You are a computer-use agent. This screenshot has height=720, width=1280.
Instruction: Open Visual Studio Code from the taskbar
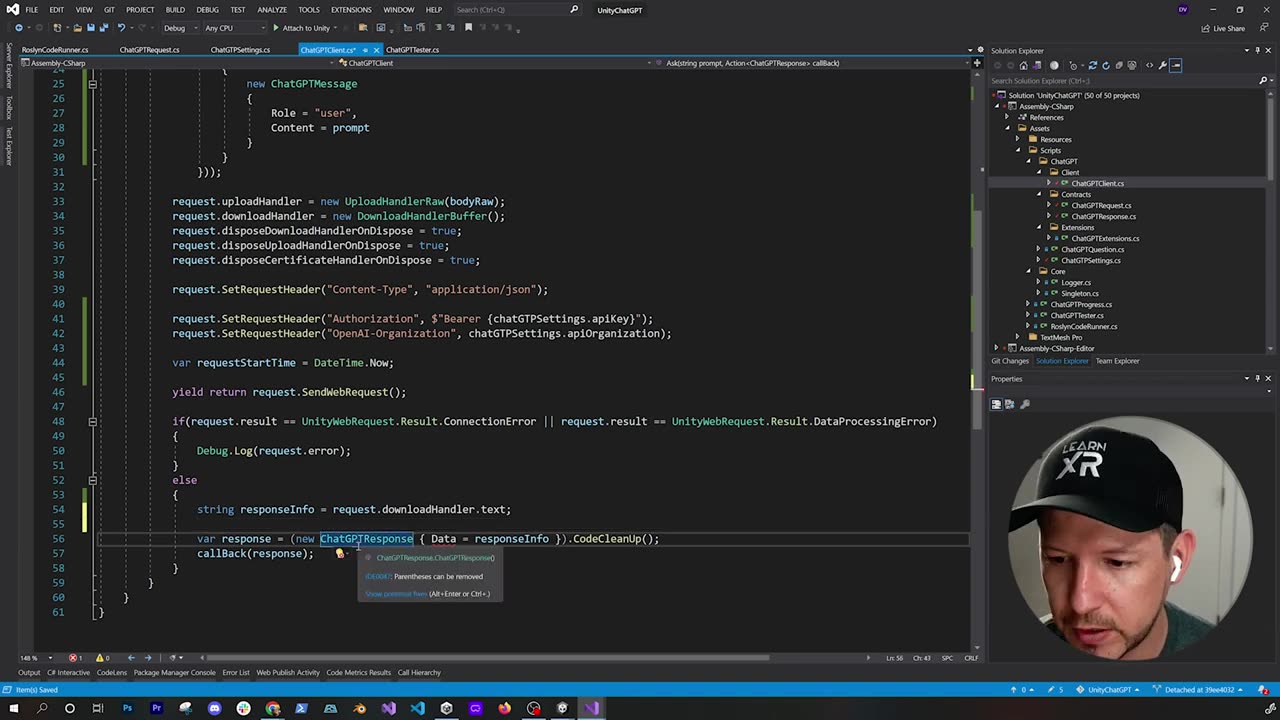coord(417,708)
